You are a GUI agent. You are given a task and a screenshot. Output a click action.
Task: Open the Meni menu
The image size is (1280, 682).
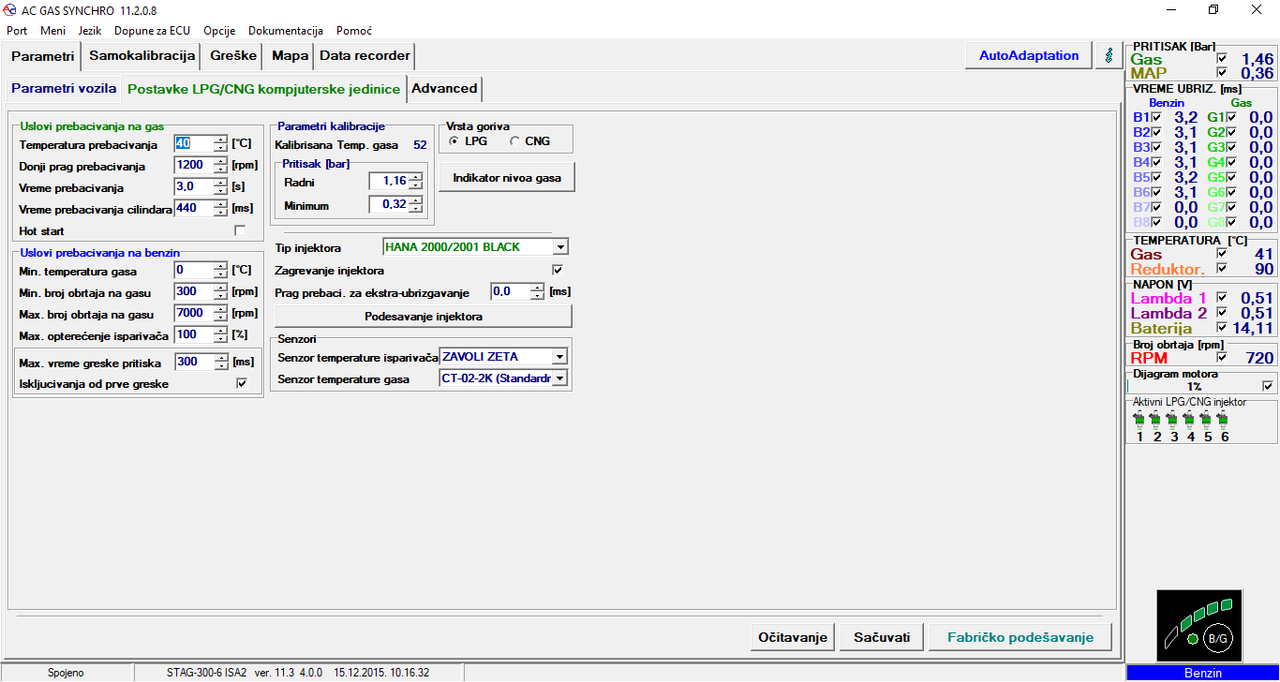point(53,31)
